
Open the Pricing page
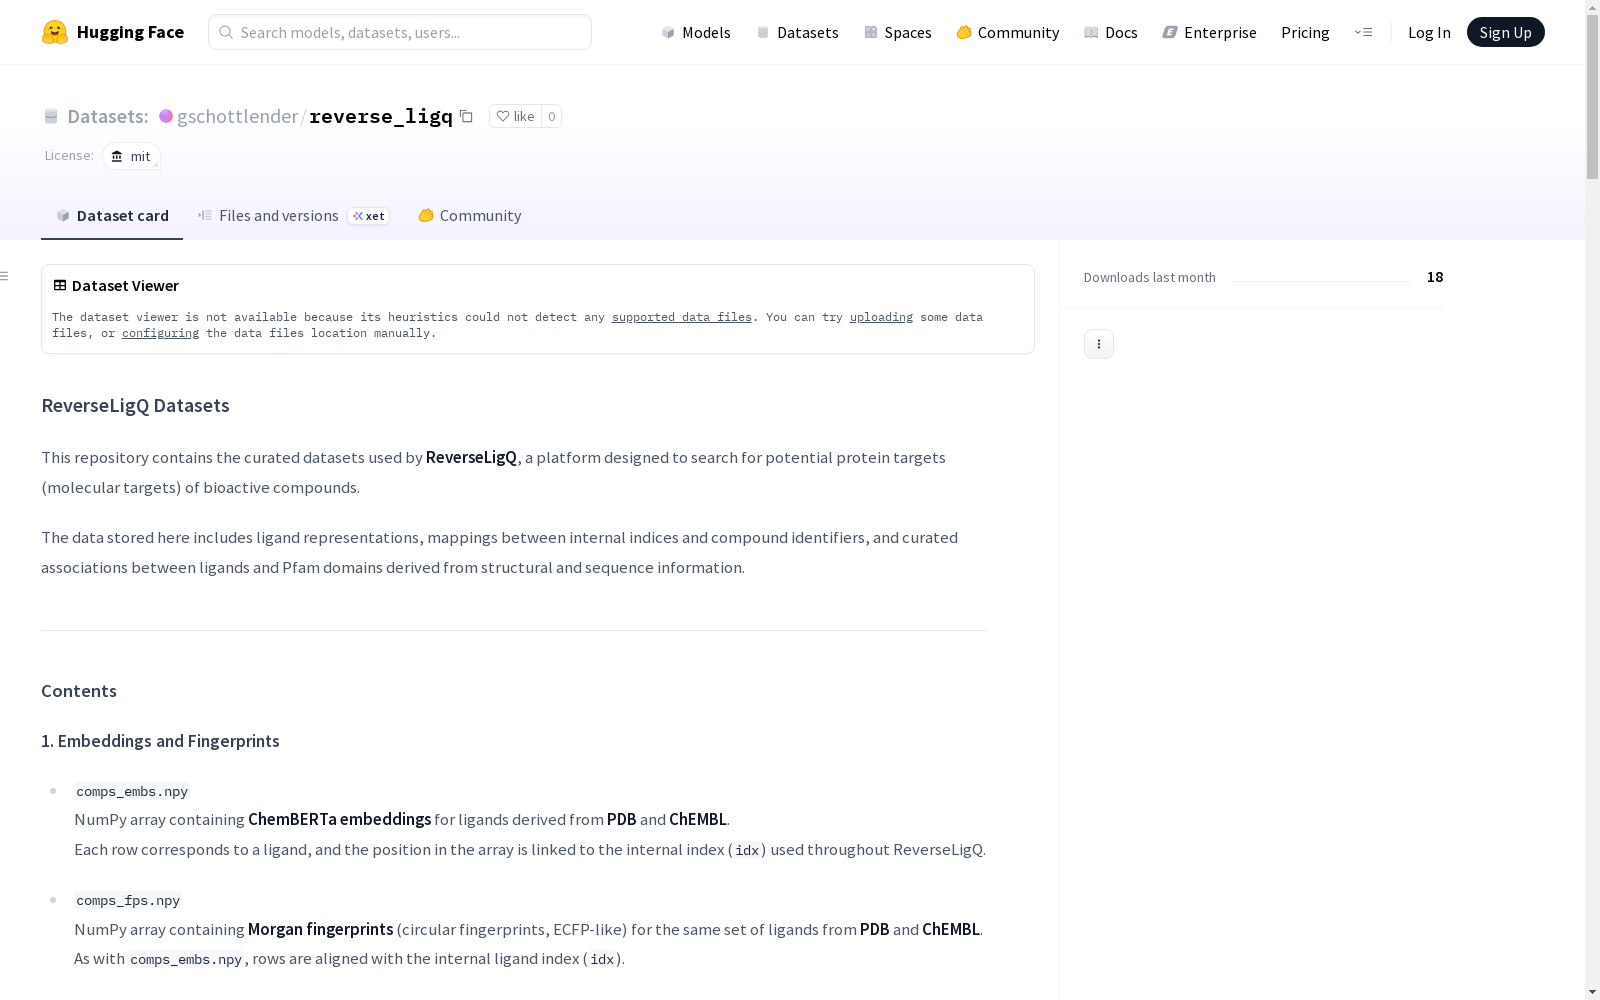point(1305,32)
